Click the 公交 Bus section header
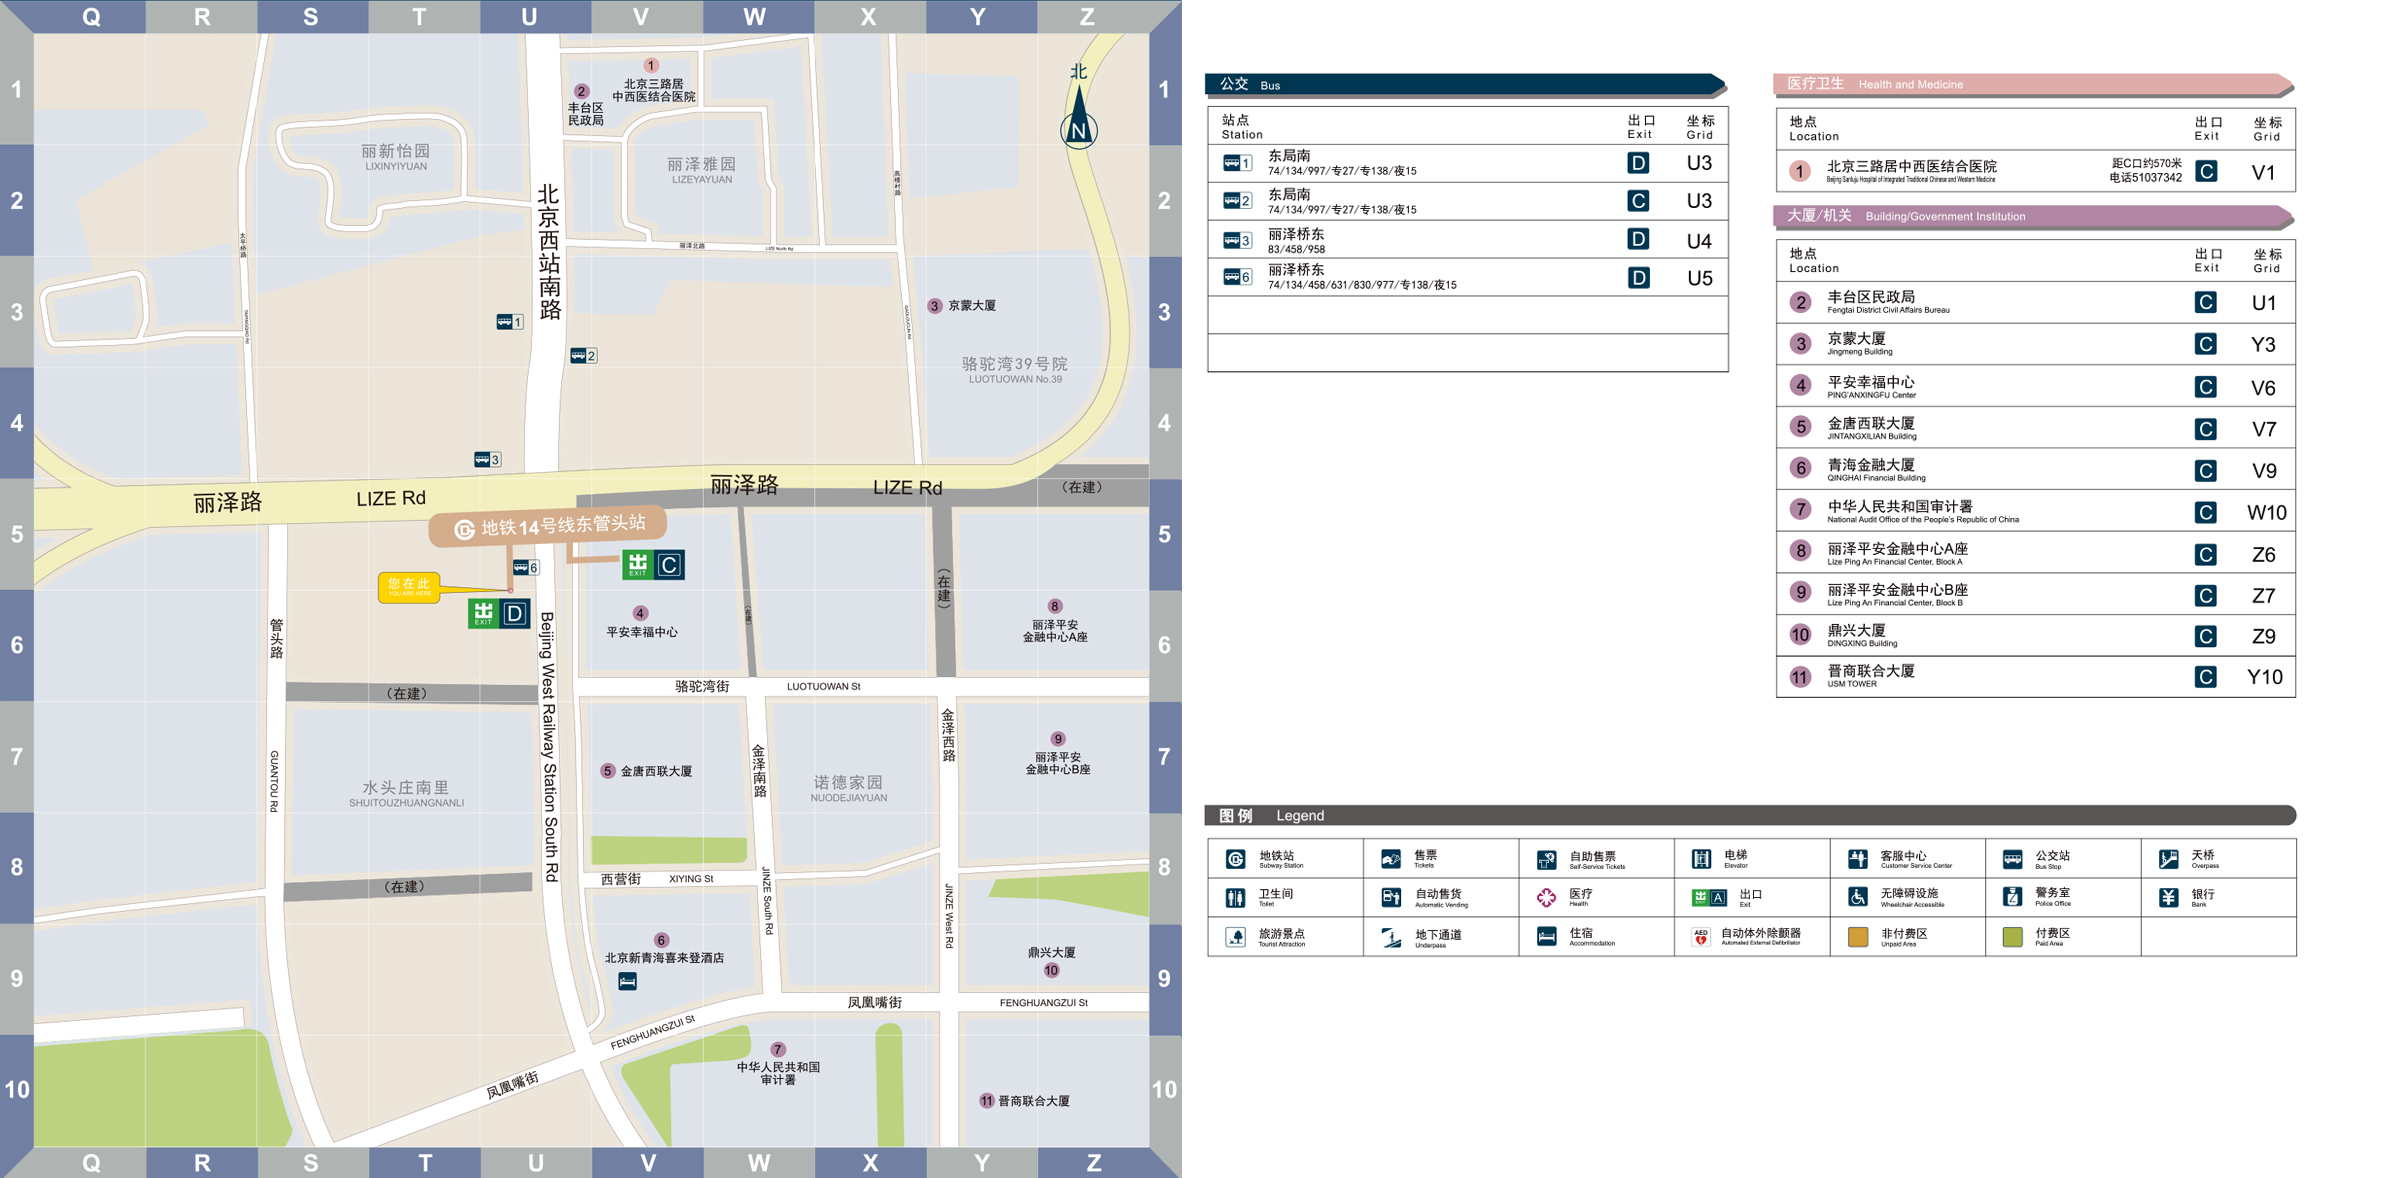 click(1466, 85)
